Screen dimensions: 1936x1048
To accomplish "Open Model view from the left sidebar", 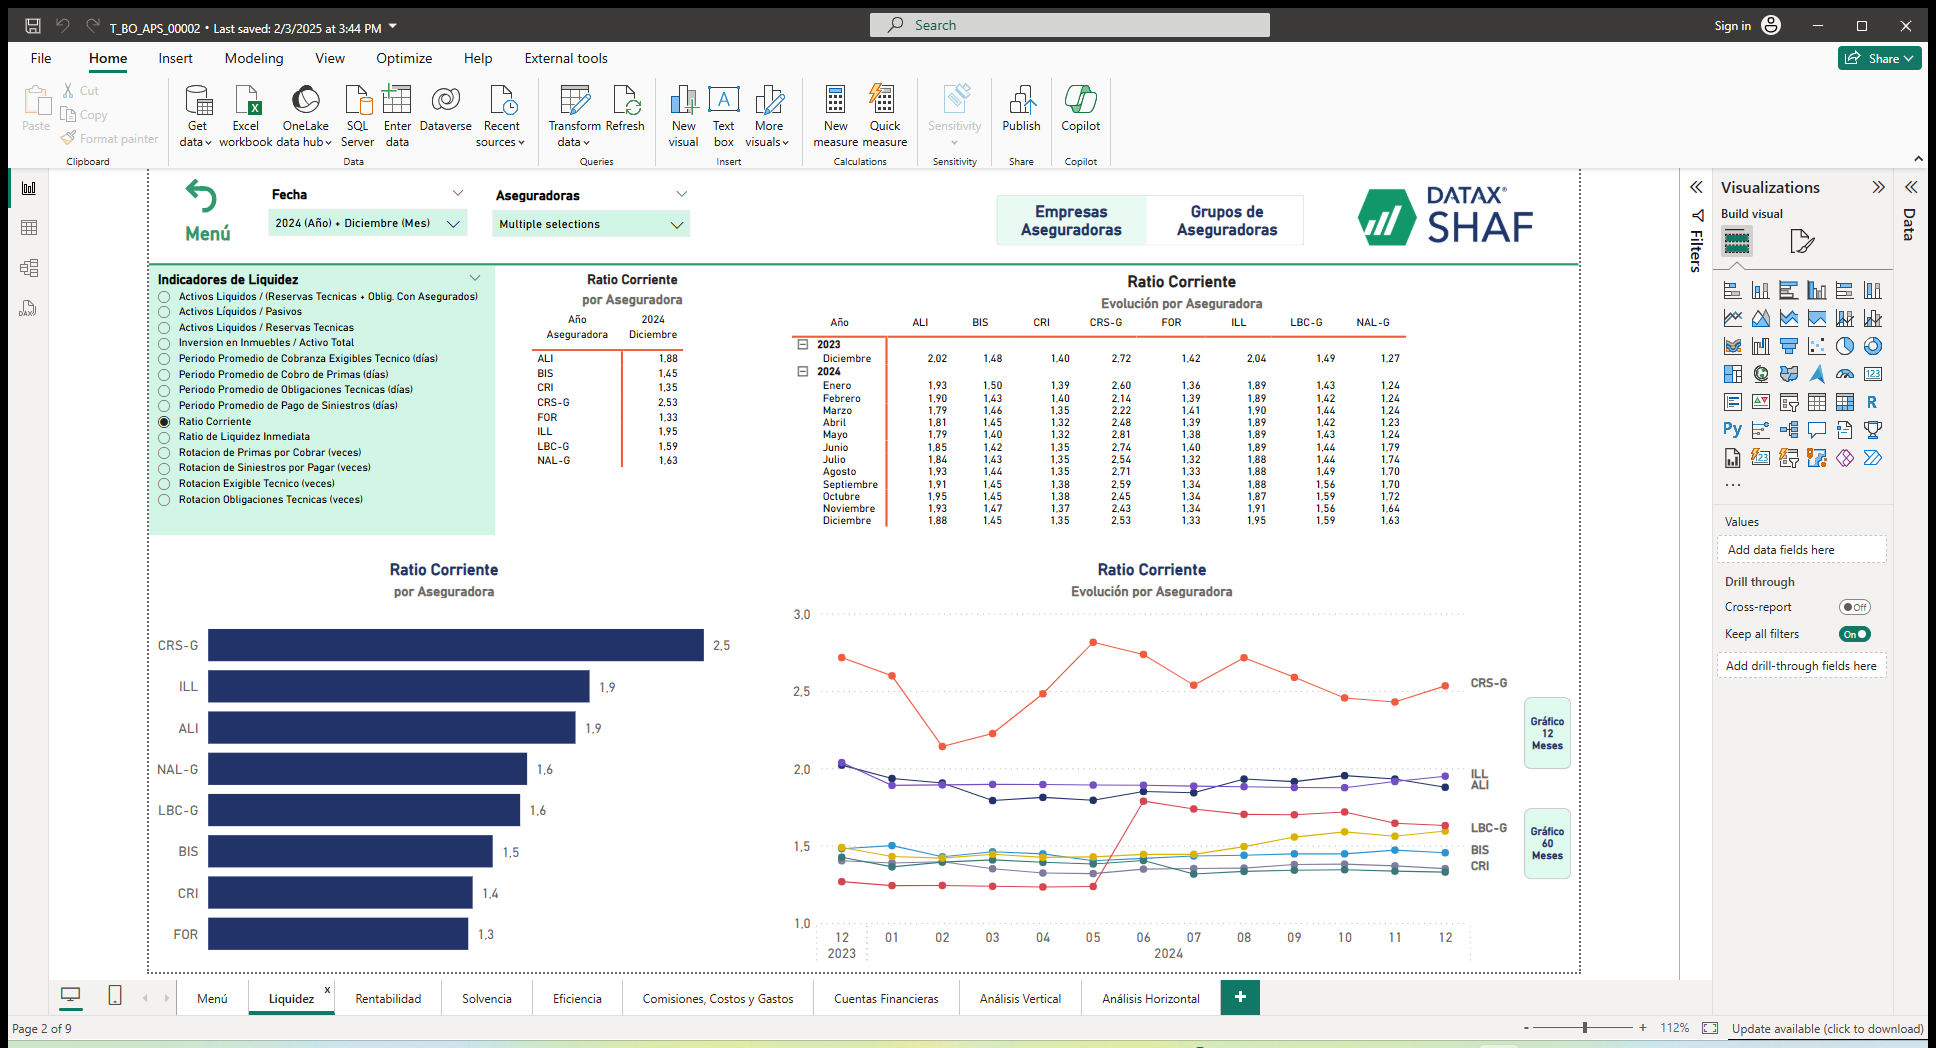I will [28, 268].
